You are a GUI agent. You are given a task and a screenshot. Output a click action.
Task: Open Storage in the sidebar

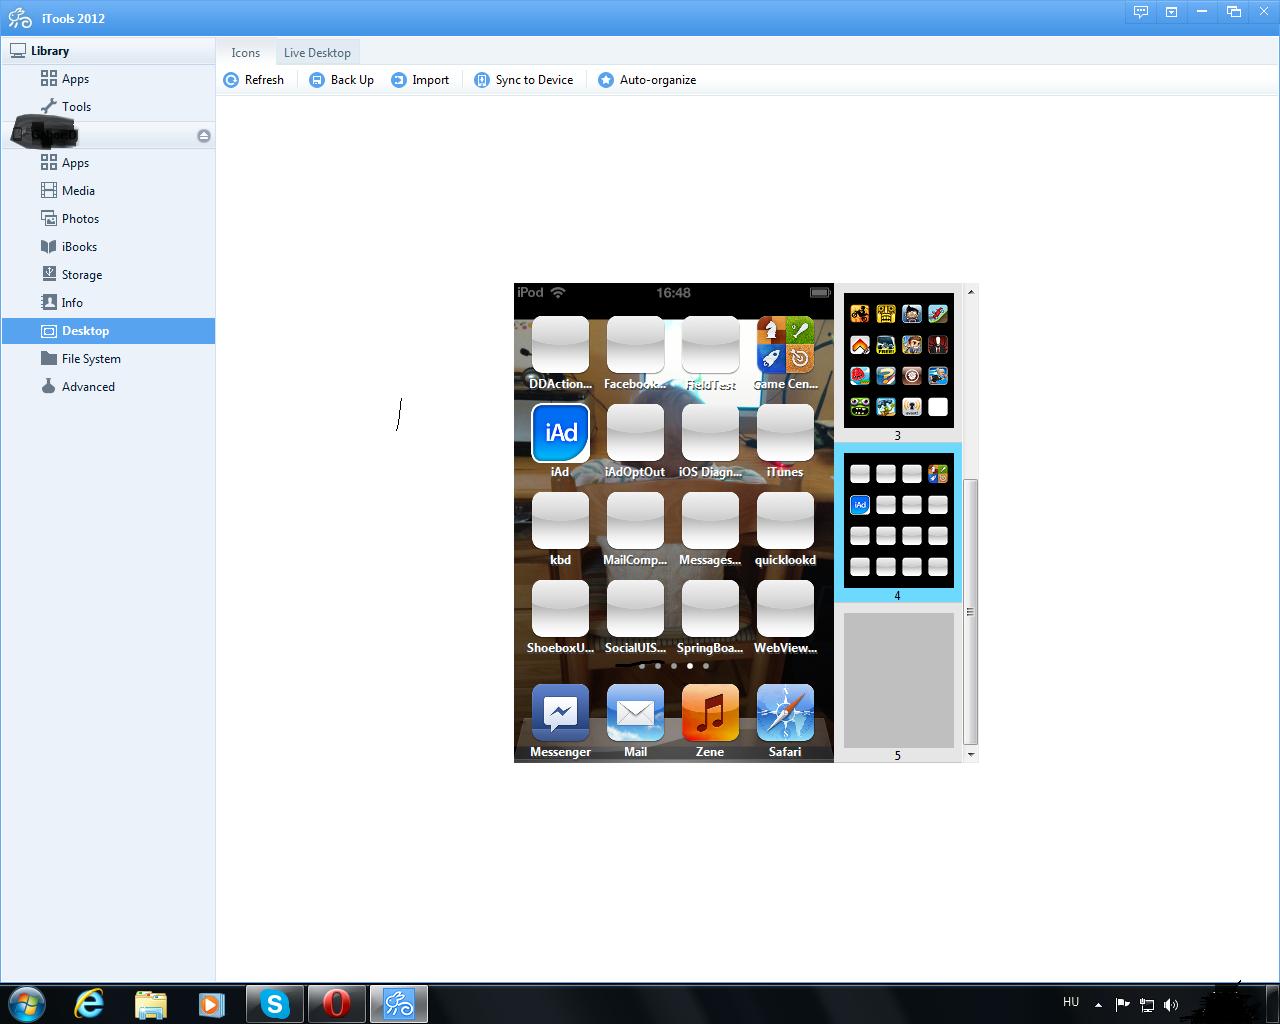(71, 275)
